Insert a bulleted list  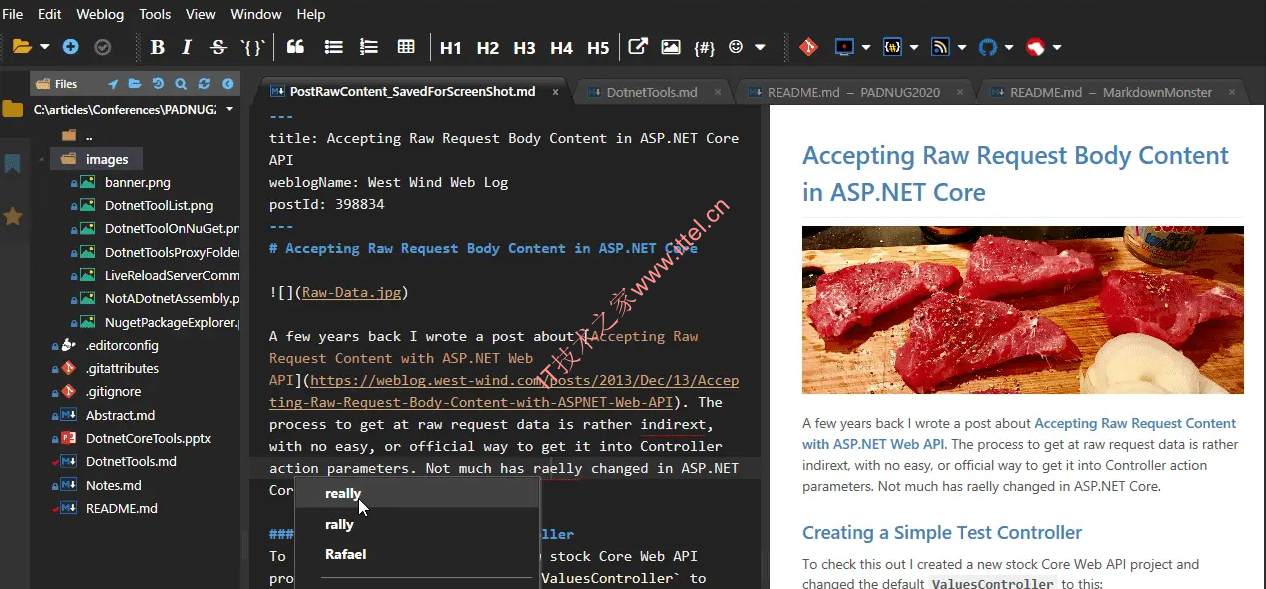coord(334,47)
